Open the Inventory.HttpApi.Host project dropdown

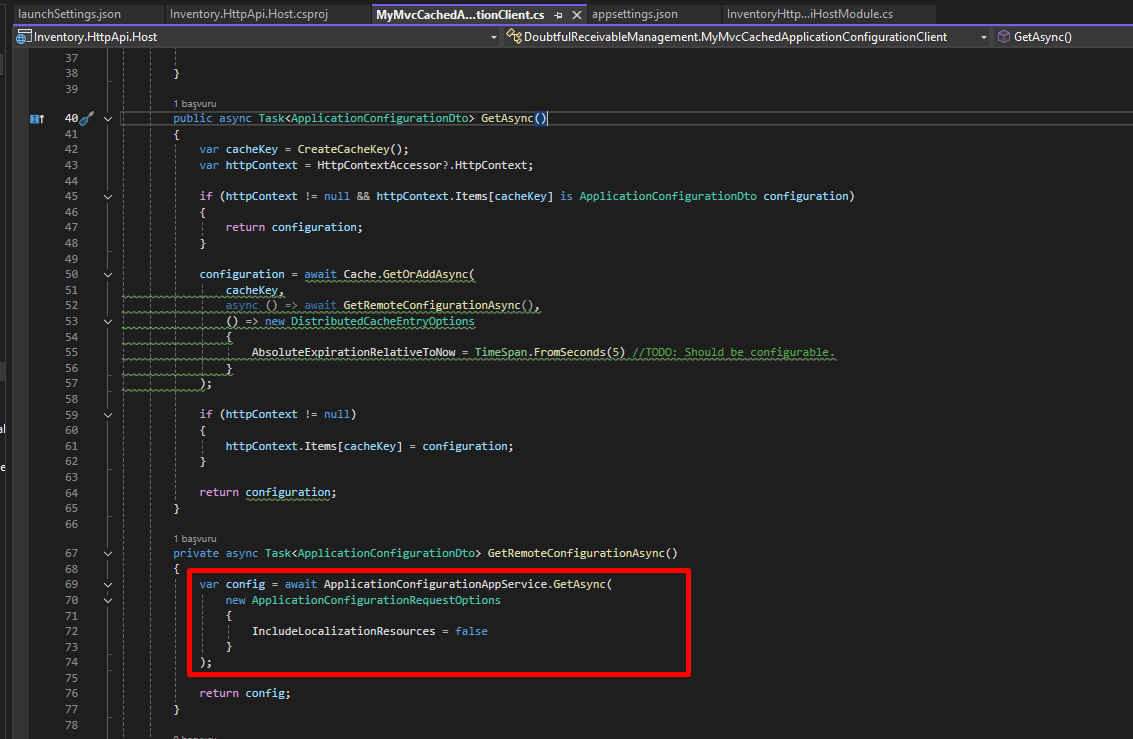pyautogui.click(x=493, y=37)
